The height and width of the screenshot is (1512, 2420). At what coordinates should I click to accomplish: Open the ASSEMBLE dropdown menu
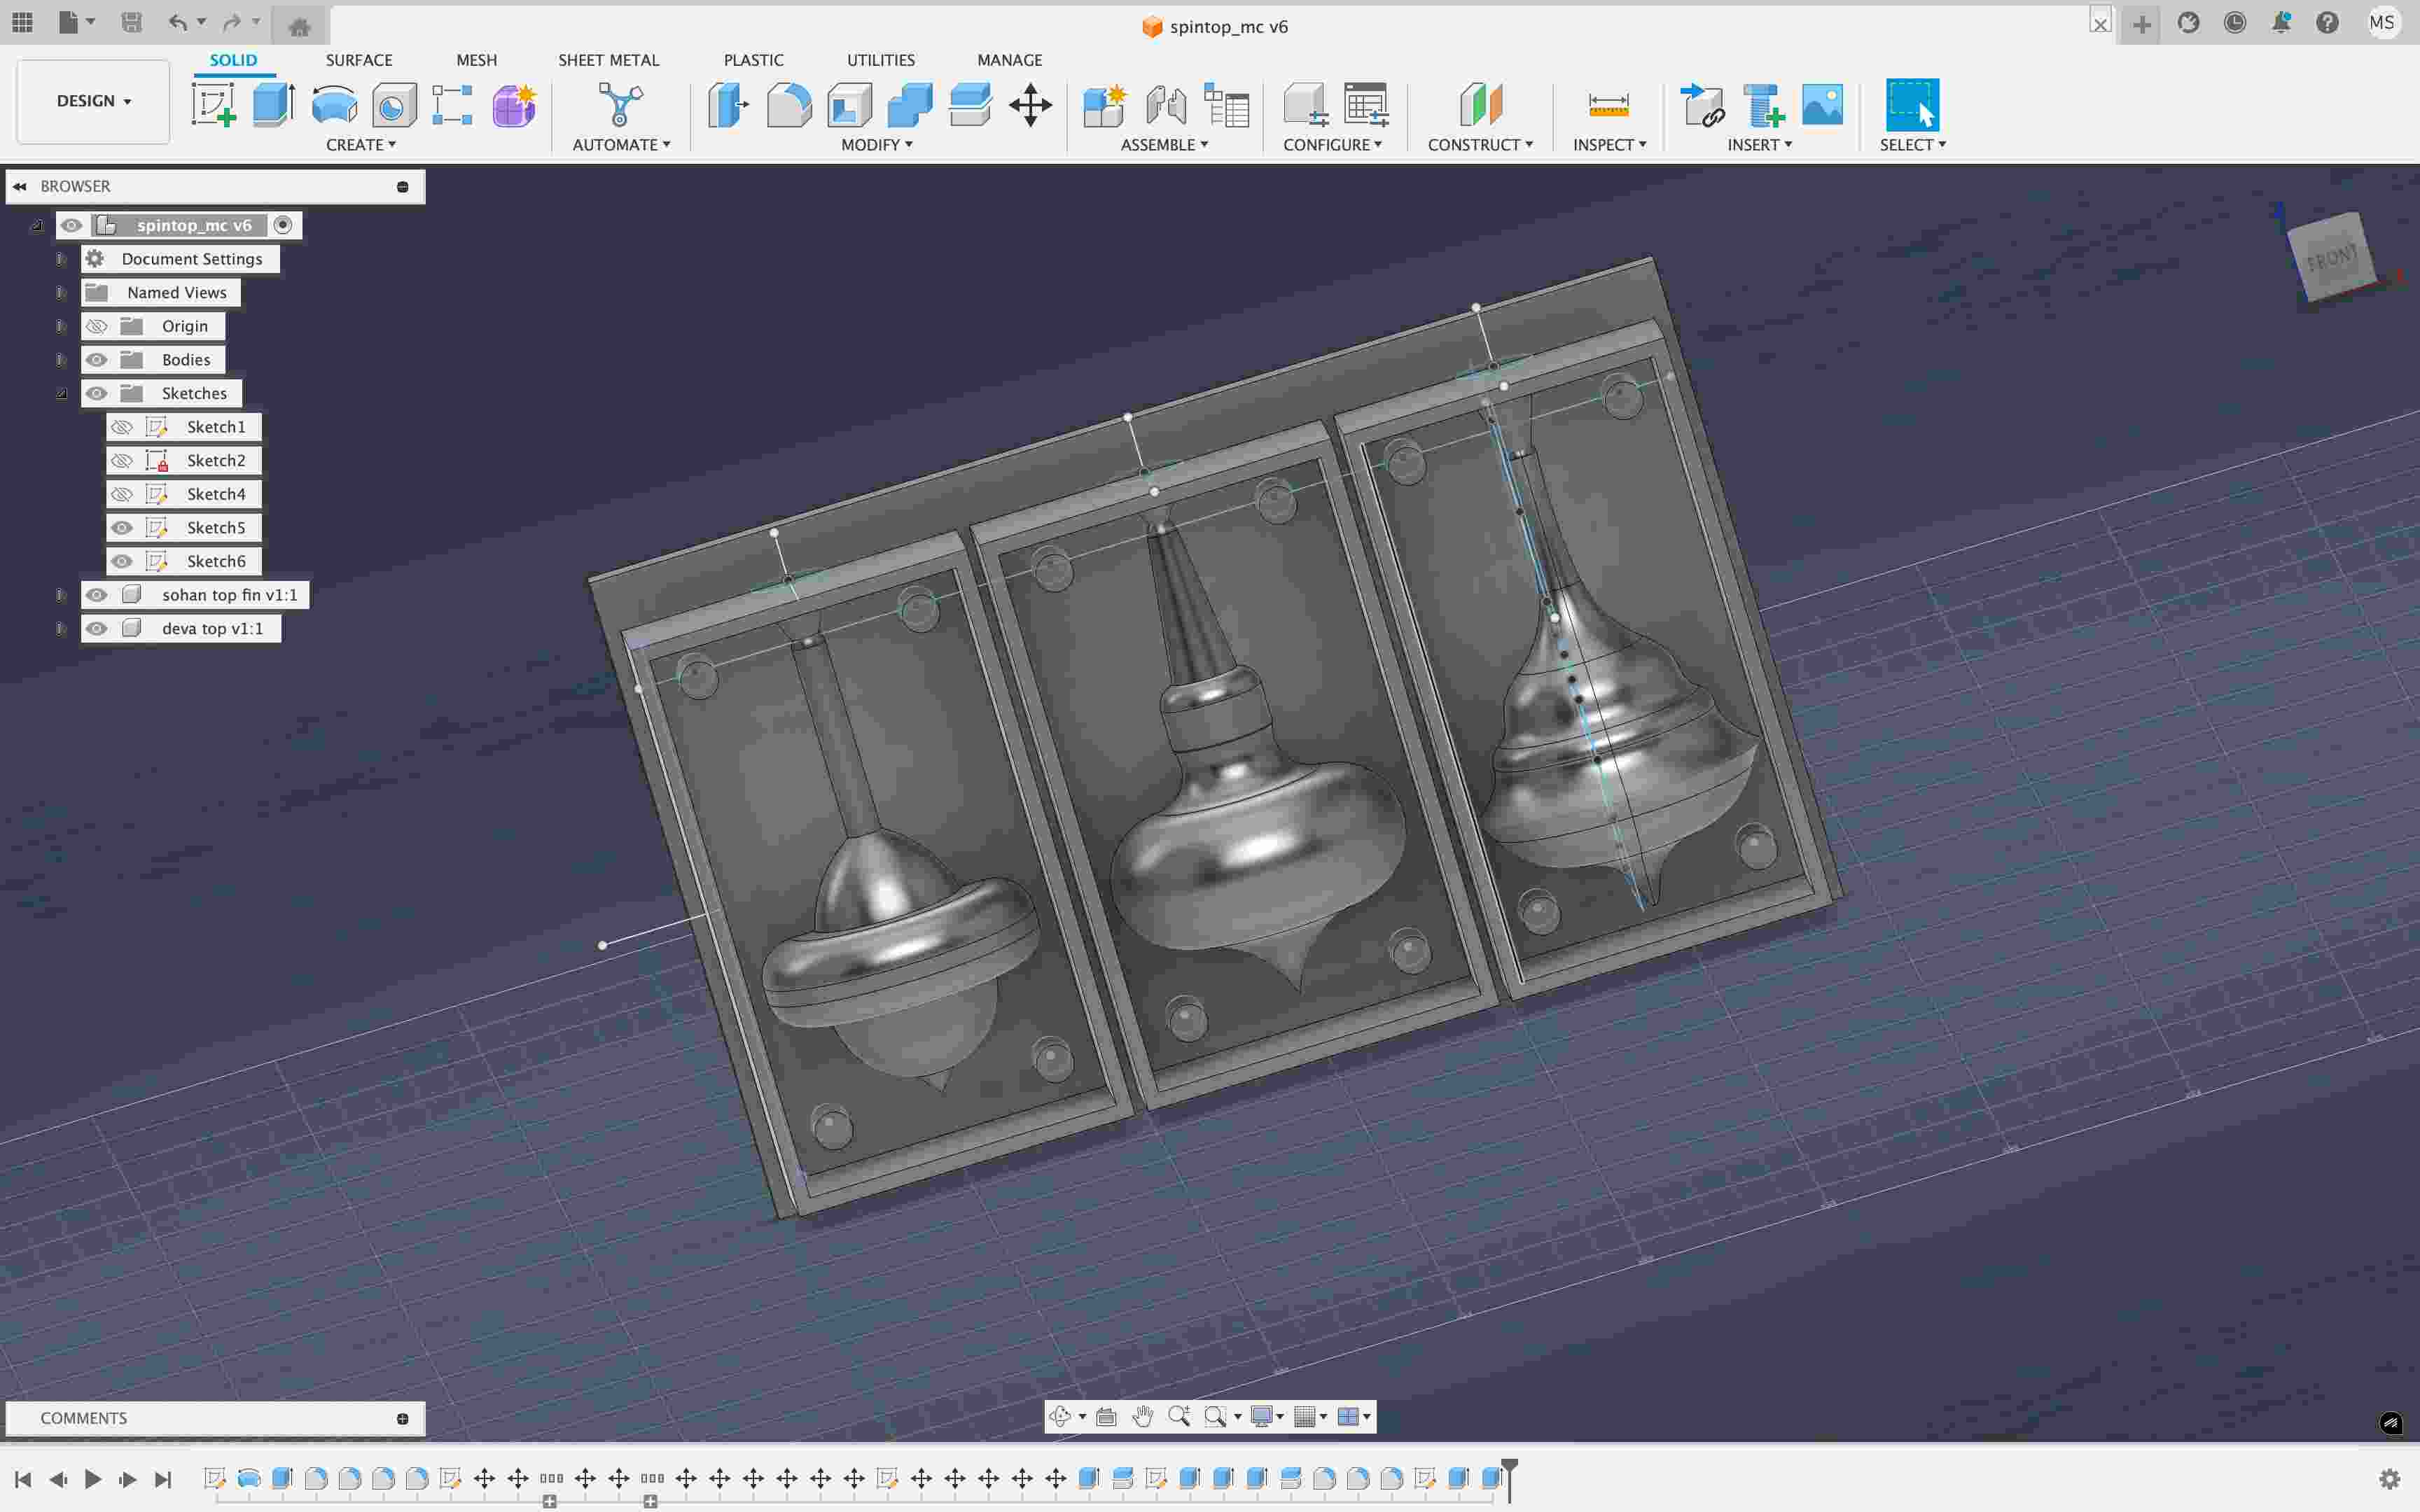tap(1164, 145)
